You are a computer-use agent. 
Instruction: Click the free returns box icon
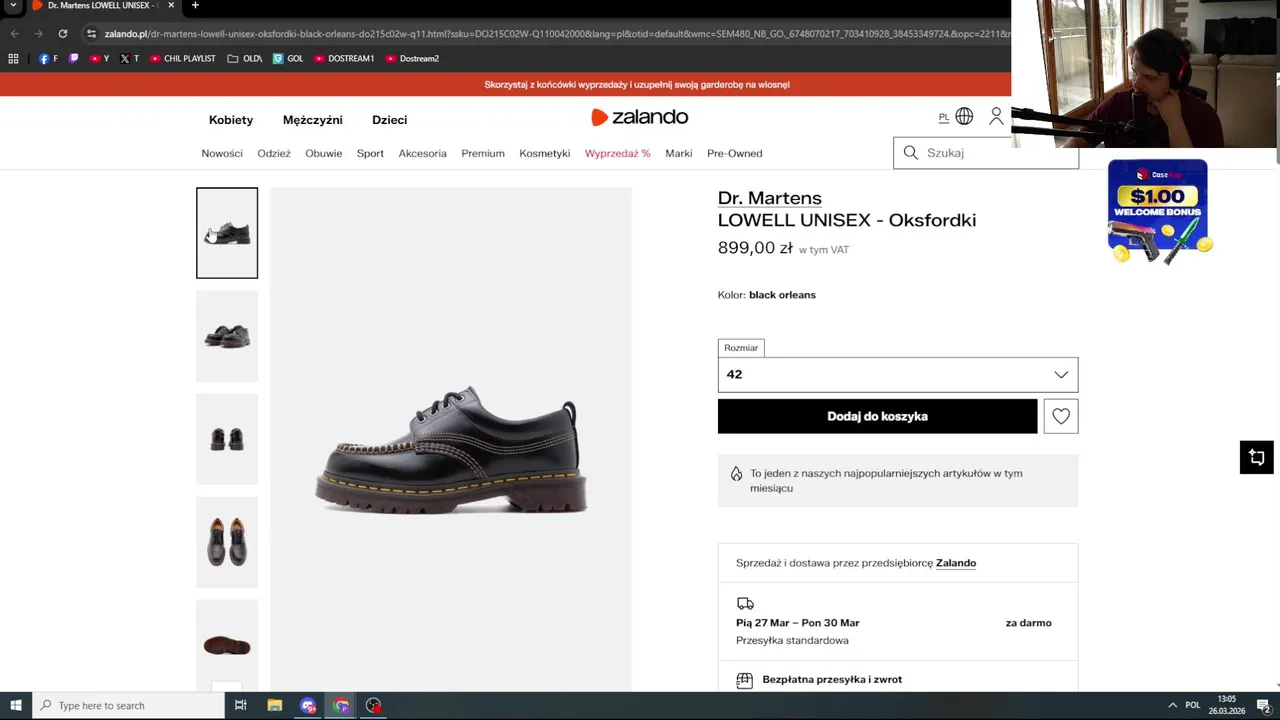coord(744,680)
